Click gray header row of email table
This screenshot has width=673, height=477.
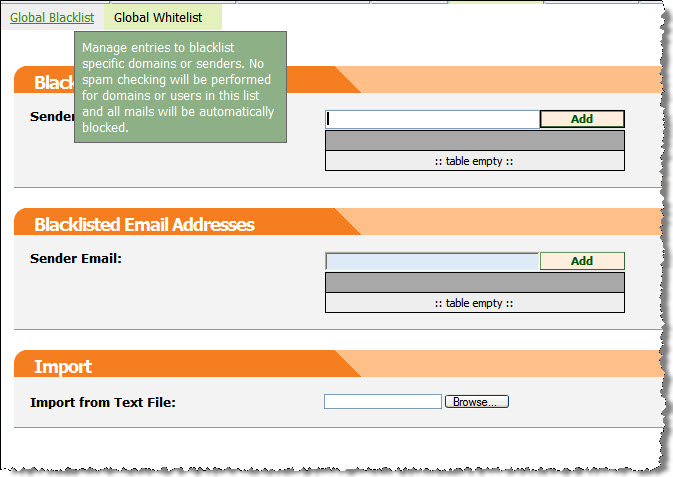pyautogui.click(x=474, y=282)
